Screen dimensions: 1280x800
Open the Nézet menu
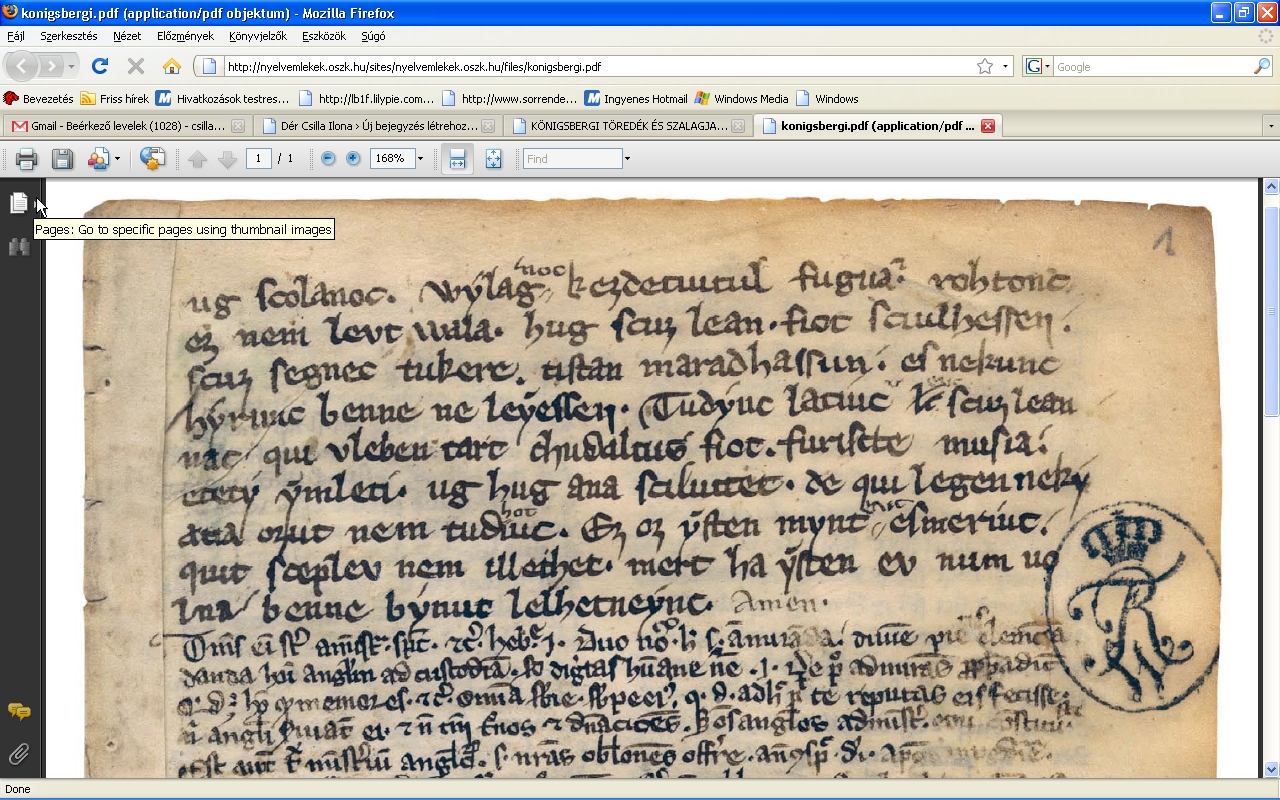127,36
